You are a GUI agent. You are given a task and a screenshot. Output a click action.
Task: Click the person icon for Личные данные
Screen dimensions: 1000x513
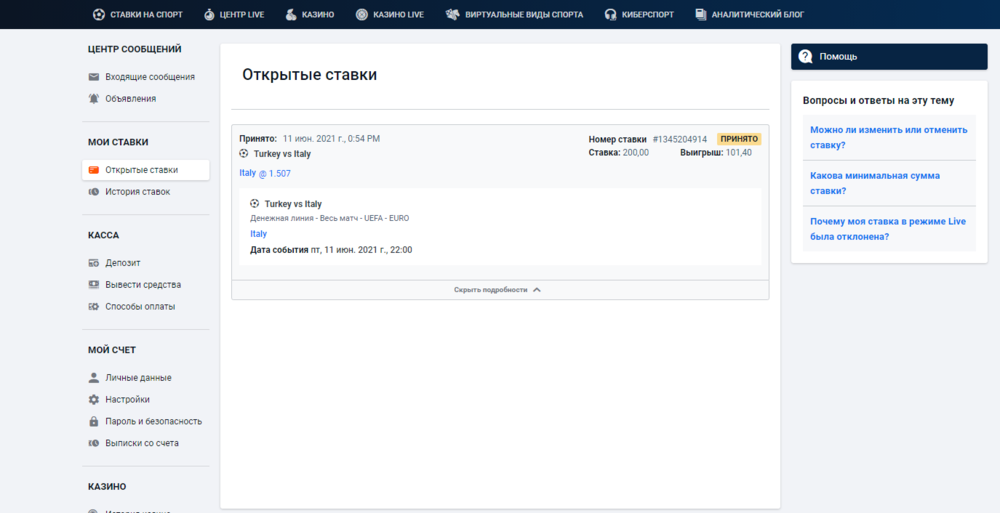click(94, 378)
